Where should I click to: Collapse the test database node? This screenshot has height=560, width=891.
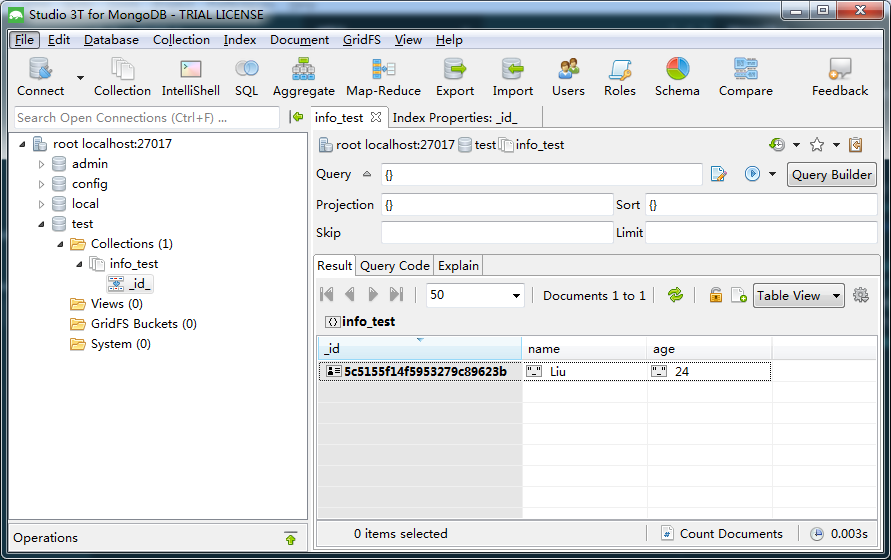click(x=41, y=224)
